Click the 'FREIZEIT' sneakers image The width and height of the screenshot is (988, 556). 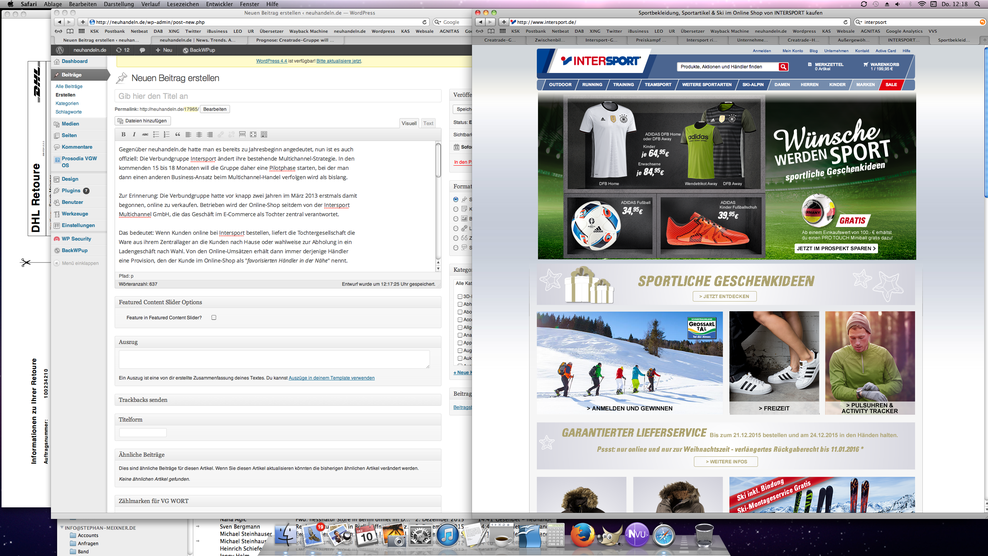774,362
